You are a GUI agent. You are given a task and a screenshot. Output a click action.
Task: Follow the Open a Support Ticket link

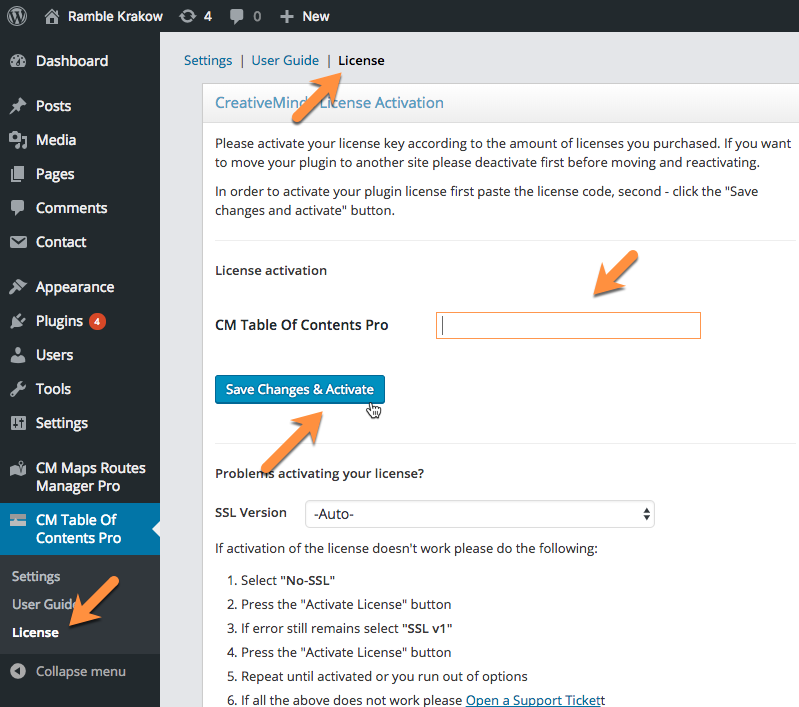coord(534,700)
